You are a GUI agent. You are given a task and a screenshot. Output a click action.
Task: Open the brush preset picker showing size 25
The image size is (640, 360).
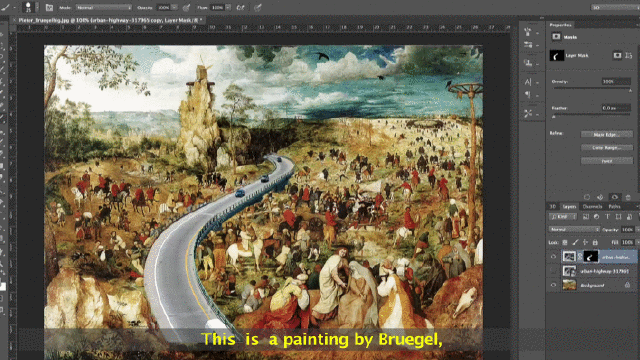pos(31,7)
